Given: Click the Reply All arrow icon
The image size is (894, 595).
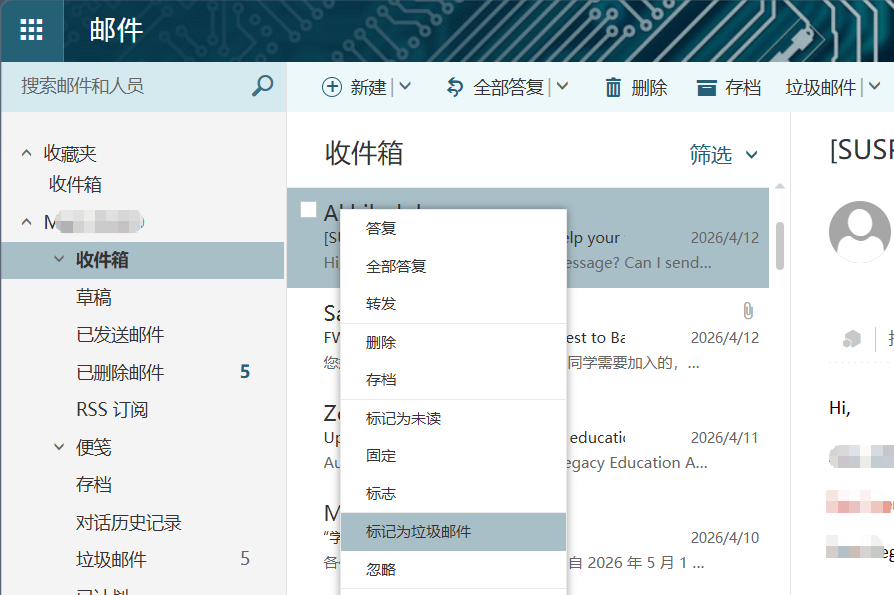Looking at the screenshot, I should coord(455,88).
